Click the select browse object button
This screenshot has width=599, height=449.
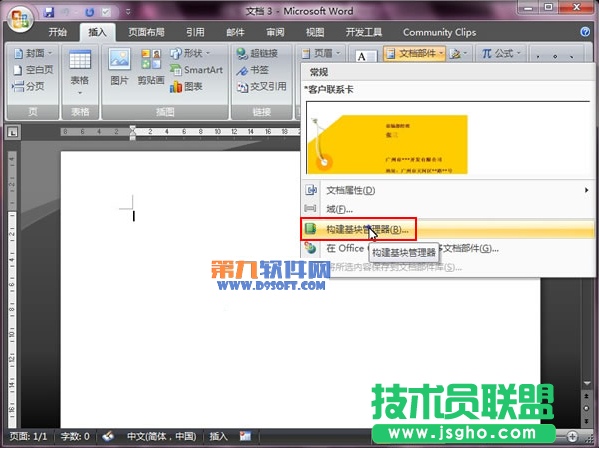[587, 408]
